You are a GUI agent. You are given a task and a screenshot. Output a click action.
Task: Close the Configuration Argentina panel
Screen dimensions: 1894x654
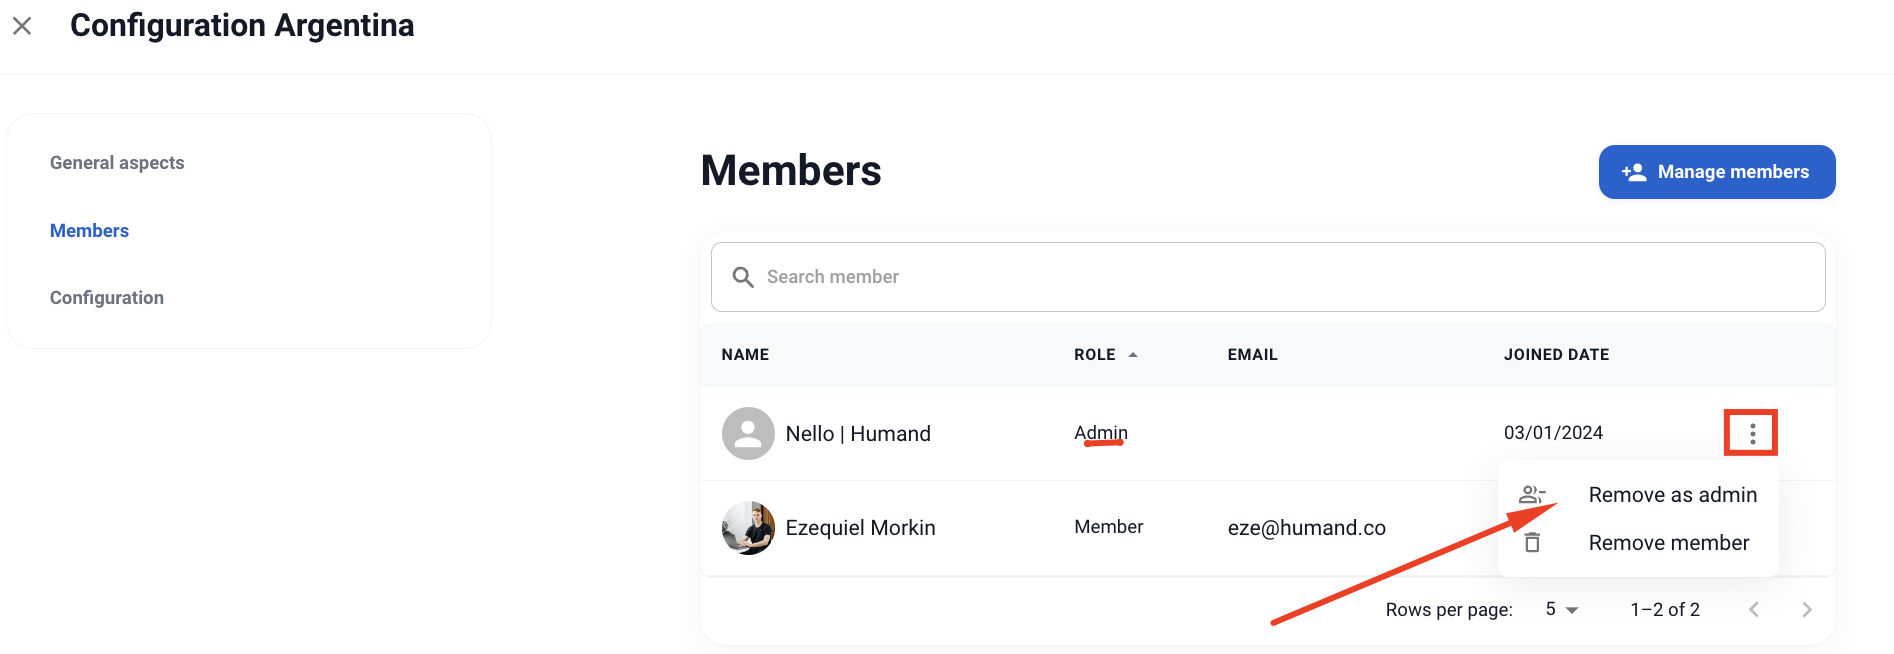pos(22,26)
